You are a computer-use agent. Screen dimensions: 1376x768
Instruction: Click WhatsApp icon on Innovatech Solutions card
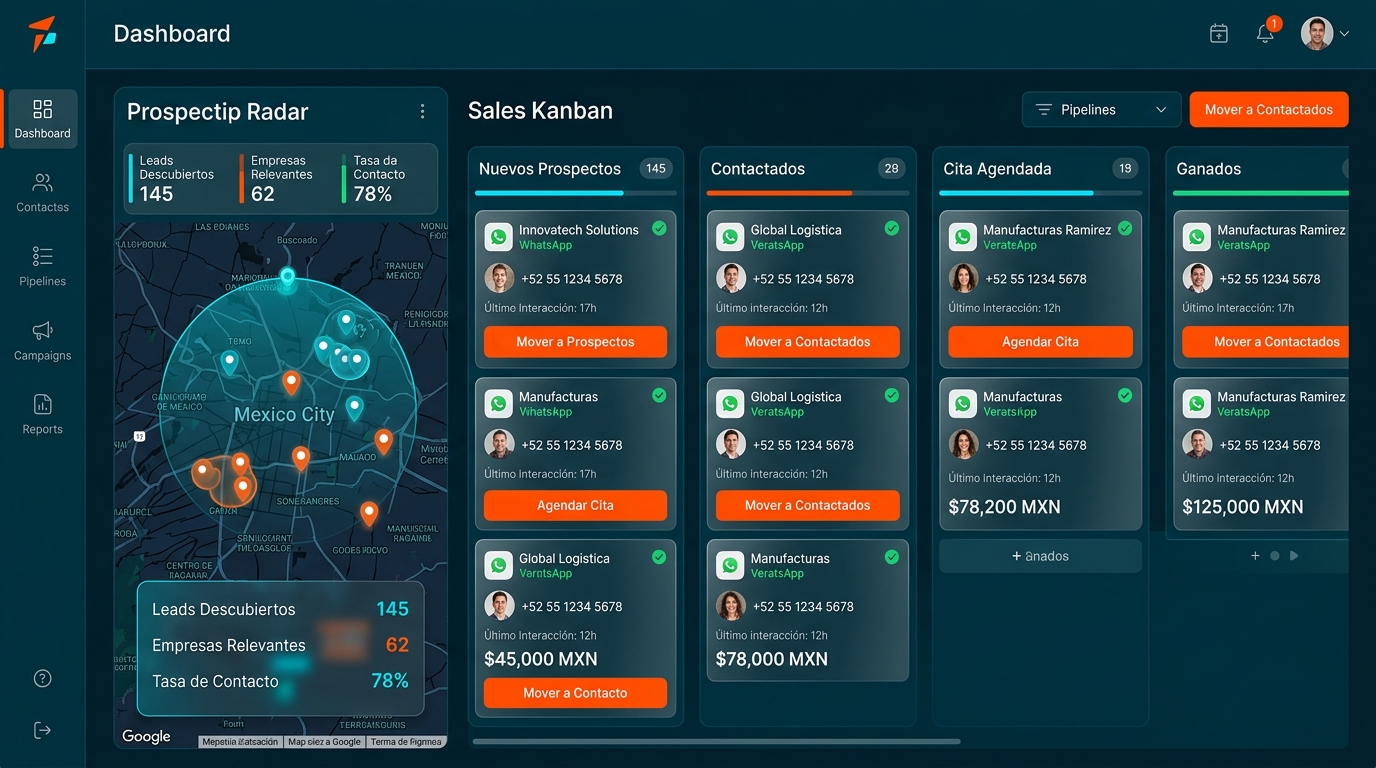(x=498, y=237)
